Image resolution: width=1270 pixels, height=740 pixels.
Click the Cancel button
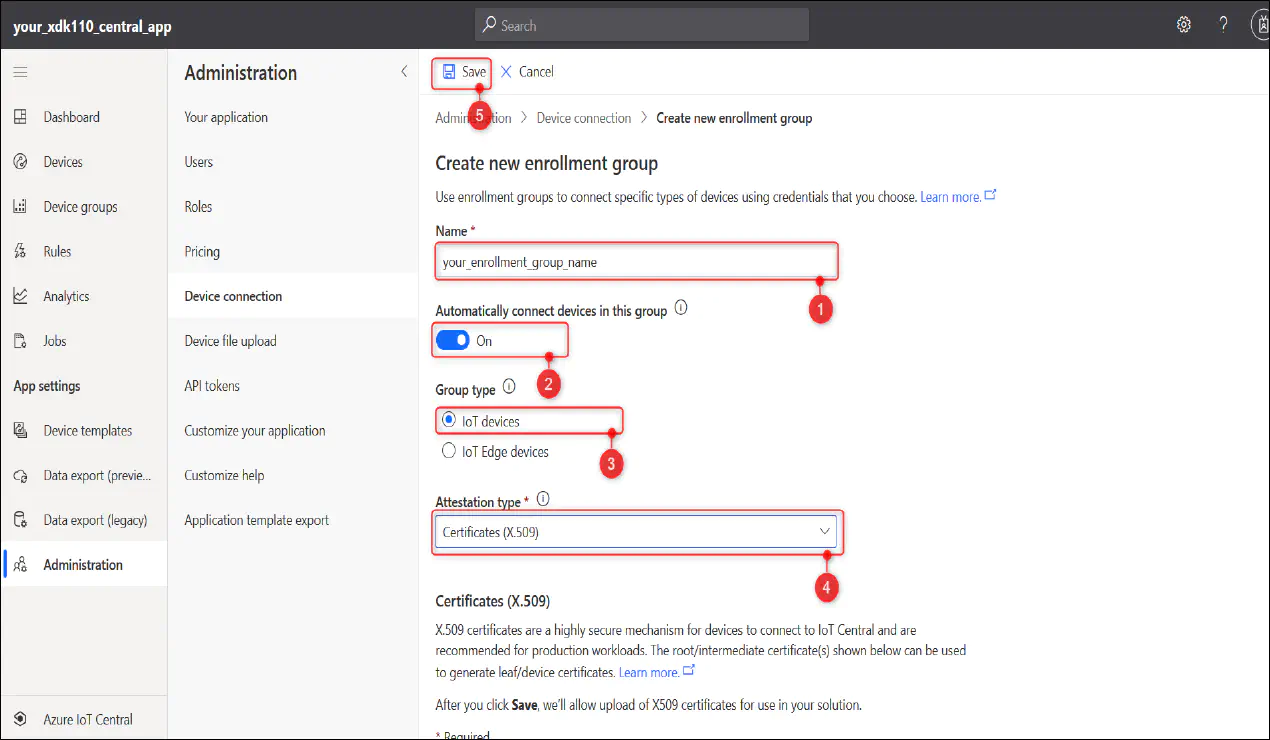[527, 72]
